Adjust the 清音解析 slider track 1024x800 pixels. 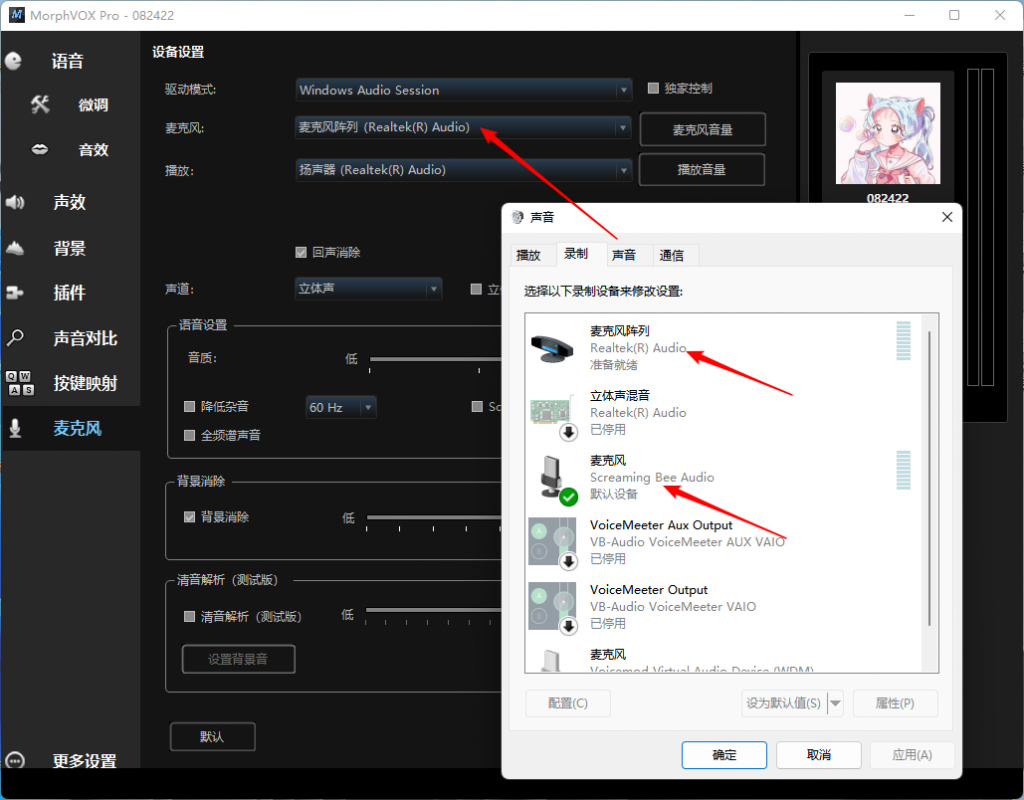point(433,610)
